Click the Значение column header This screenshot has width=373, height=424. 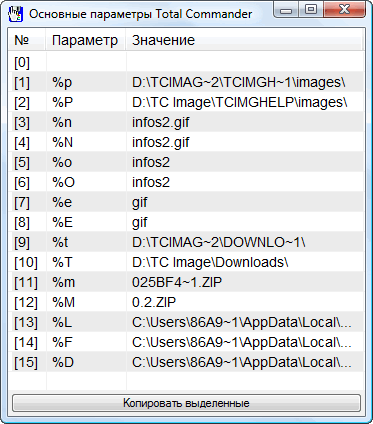tap(245, 40)
